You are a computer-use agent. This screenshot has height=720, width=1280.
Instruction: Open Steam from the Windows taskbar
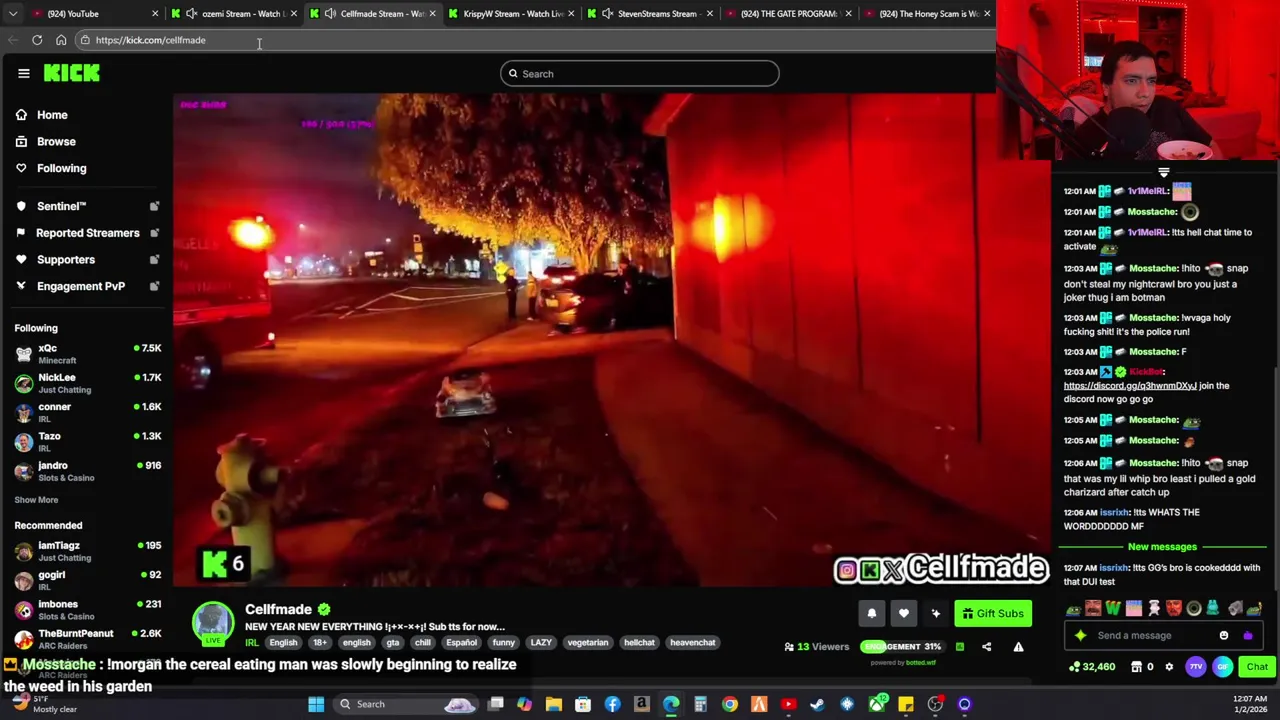(817, 704)
